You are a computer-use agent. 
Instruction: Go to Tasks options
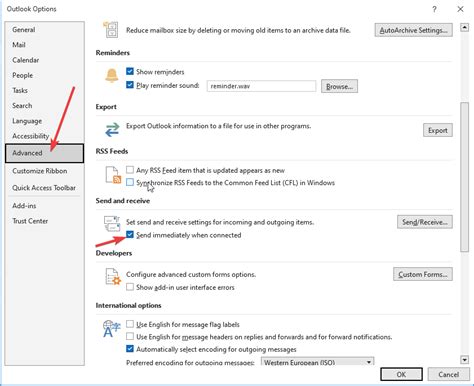(44, 90)
